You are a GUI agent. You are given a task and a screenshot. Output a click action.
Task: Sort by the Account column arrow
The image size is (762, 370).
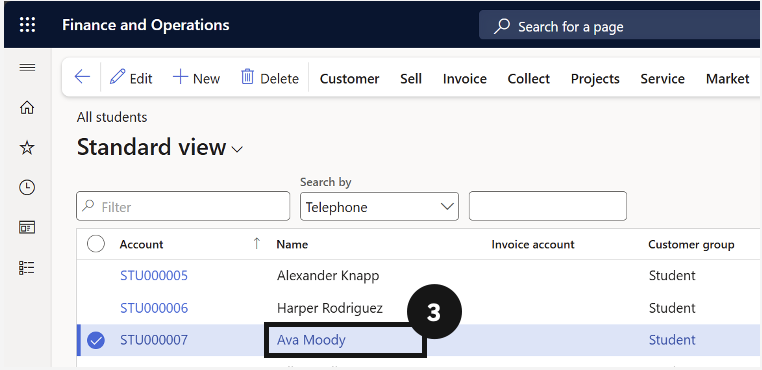257,244
